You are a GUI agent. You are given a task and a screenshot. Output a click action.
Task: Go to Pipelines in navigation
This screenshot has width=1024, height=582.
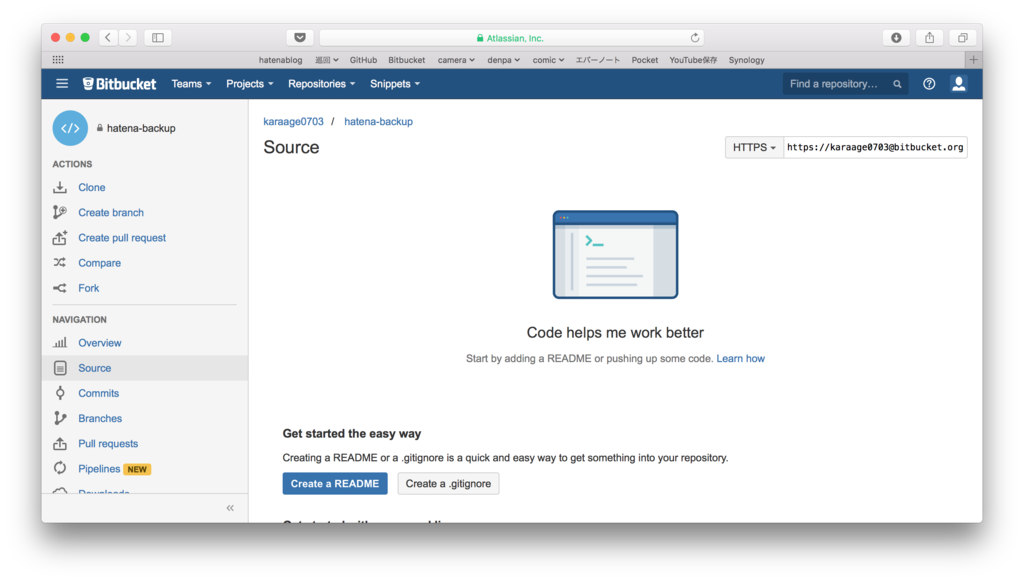point(99,469)
